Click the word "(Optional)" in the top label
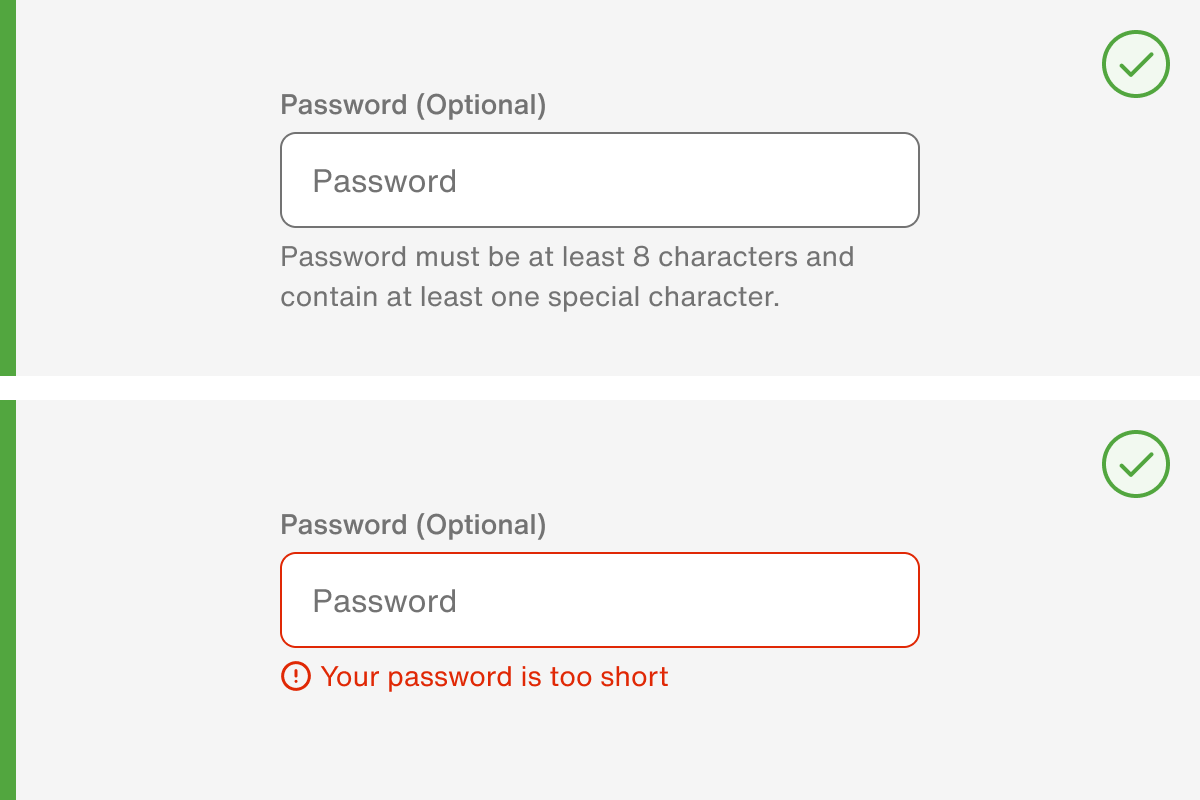Viewport: 1200px width, 800px height. (x=481, y=105)
